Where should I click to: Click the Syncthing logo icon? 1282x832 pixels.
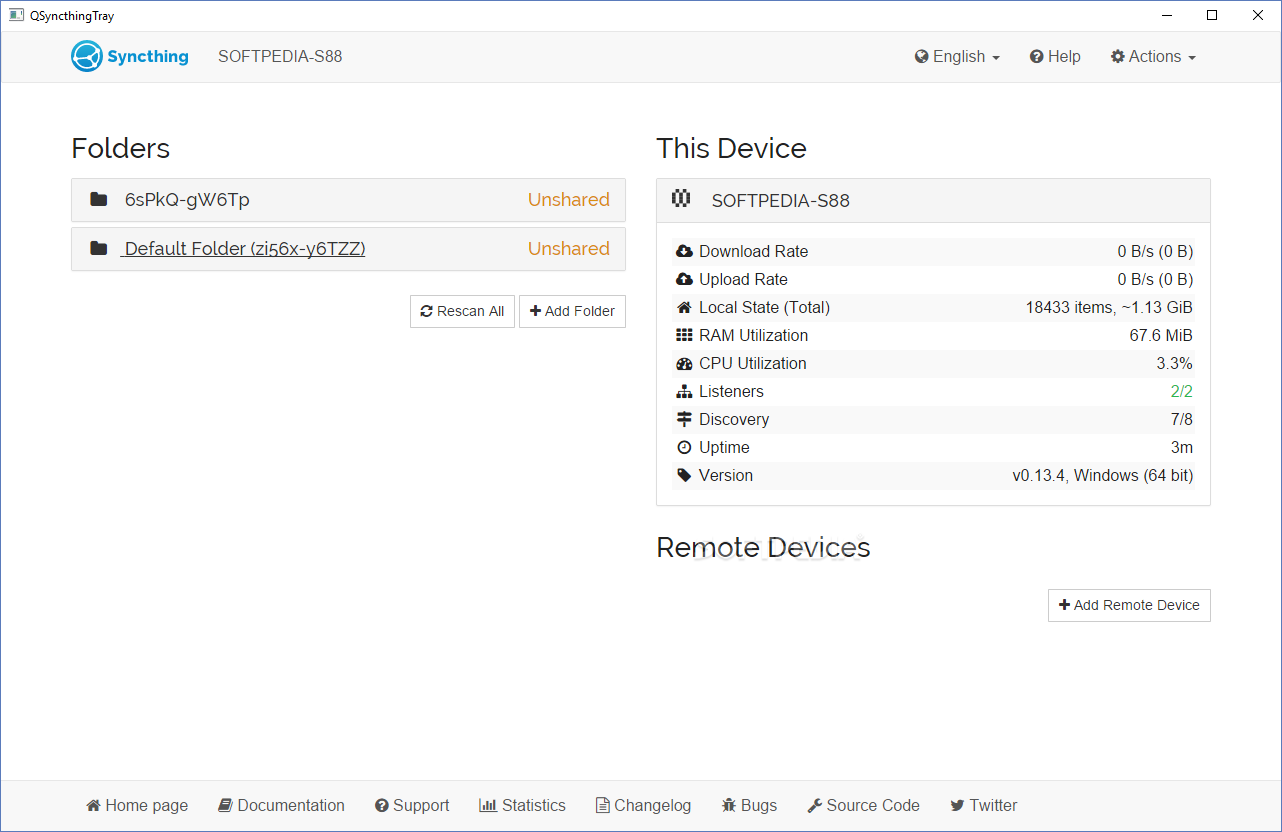point(87,56)
